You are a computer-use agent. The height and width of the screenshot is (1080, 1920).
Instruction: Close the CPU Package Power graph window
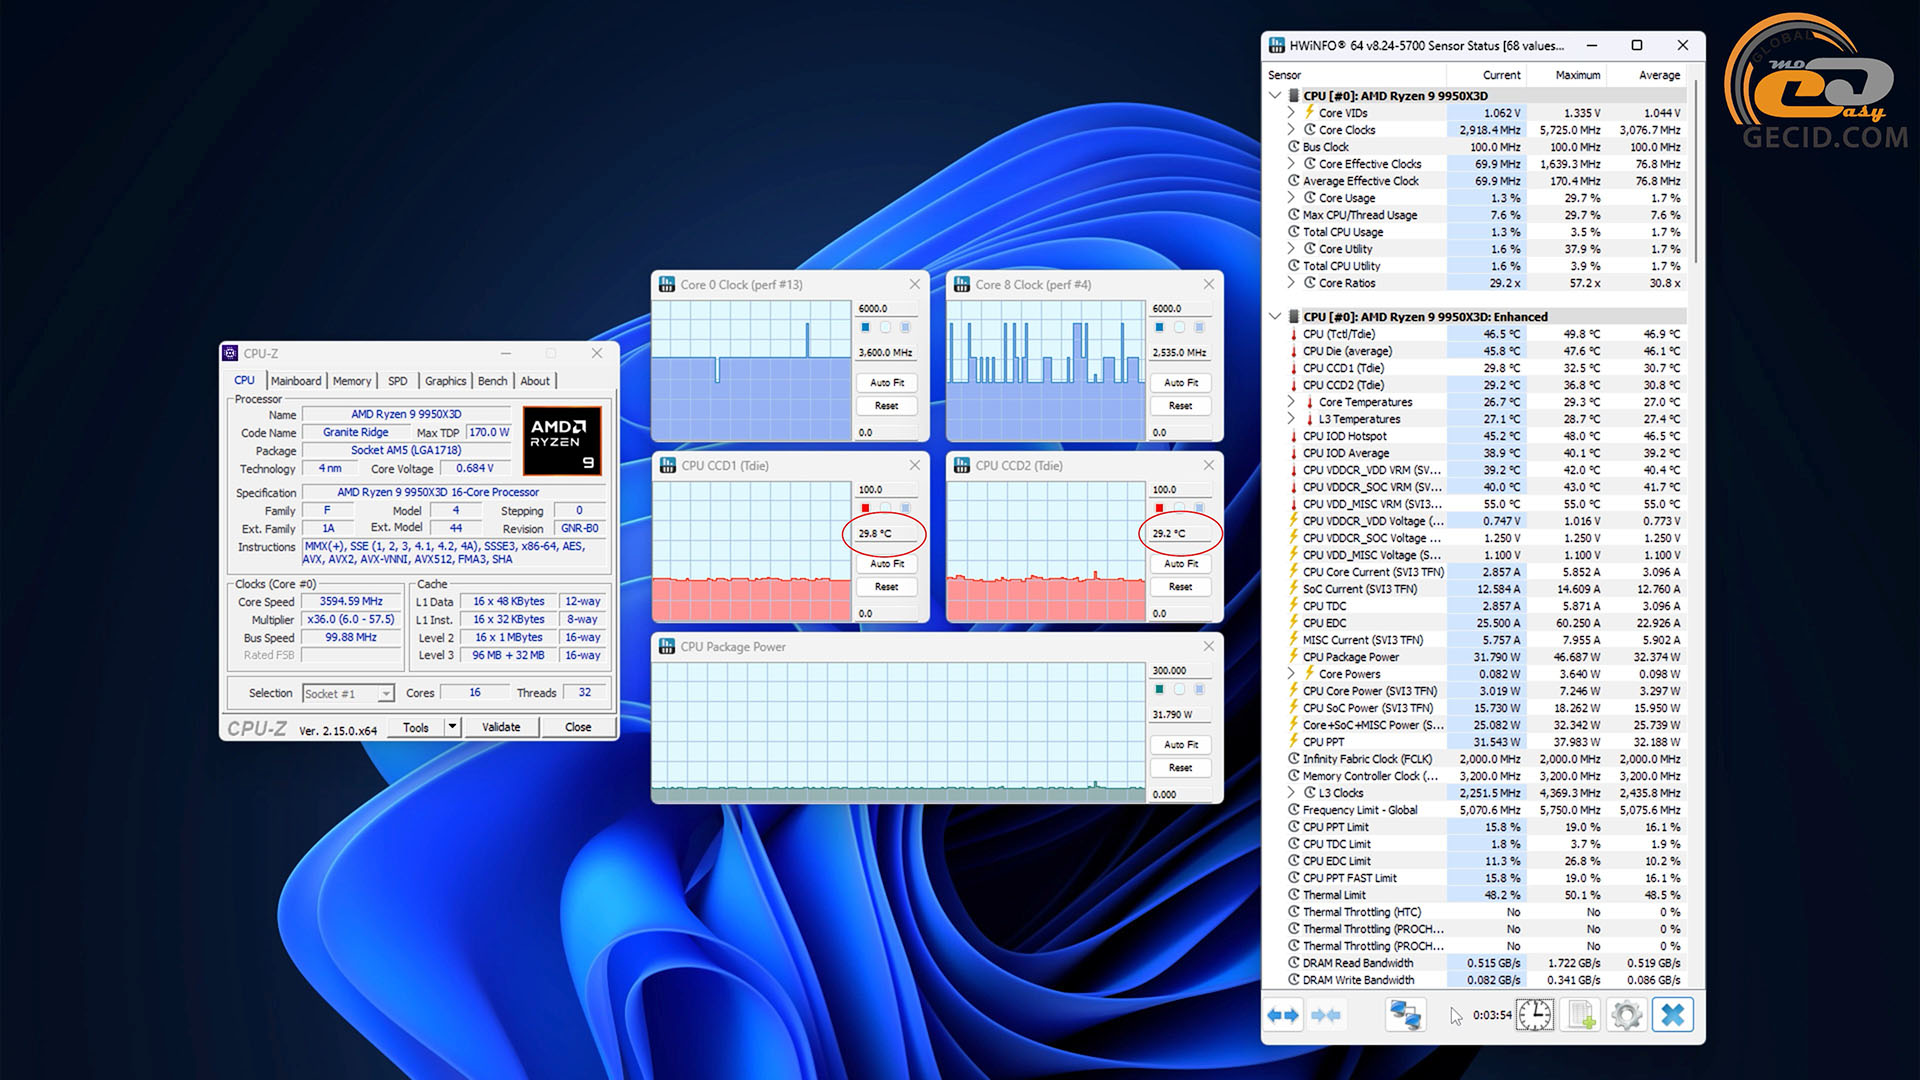[x=1208, y=647]
